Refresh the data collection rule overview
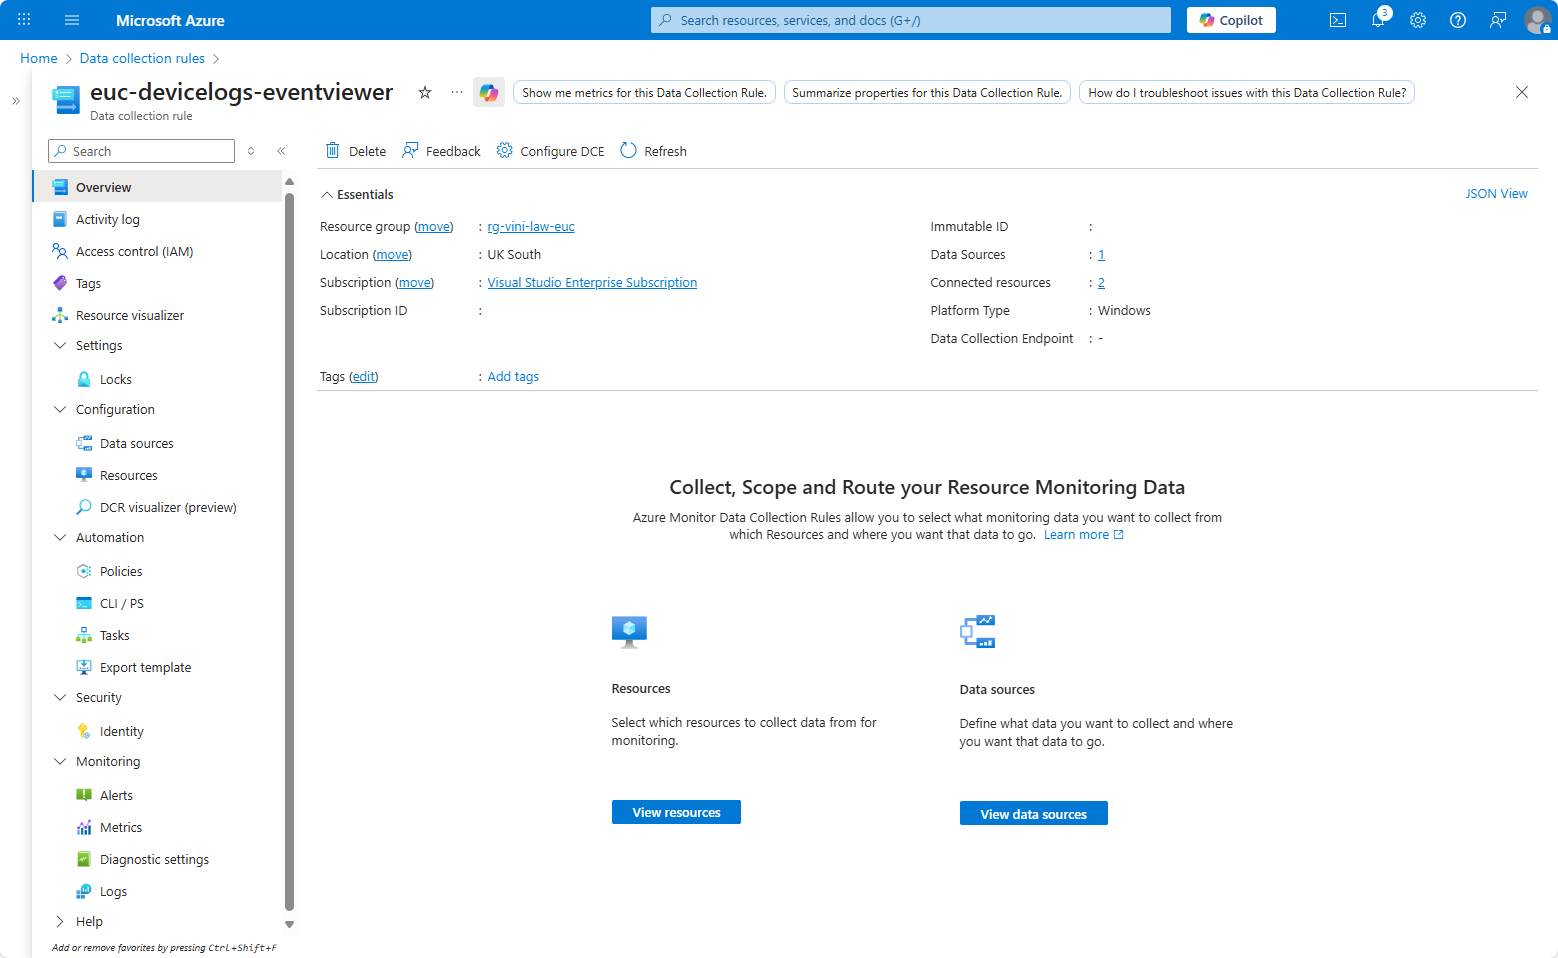 click(653, 151)
